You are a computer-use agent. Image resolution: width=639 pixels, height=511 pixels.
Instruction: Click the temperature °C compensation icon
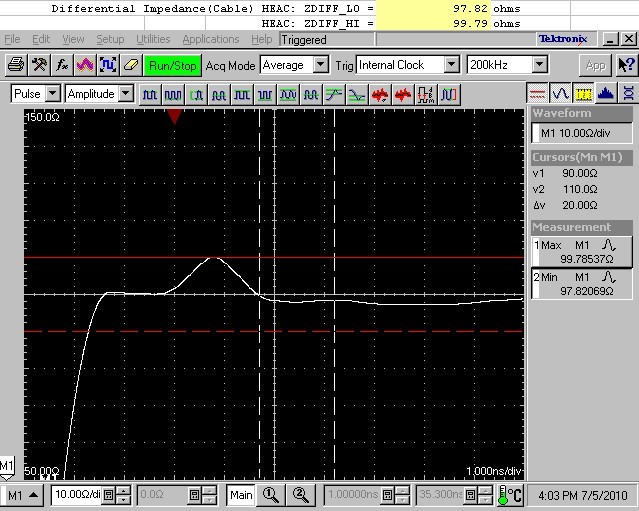[509, 494]
